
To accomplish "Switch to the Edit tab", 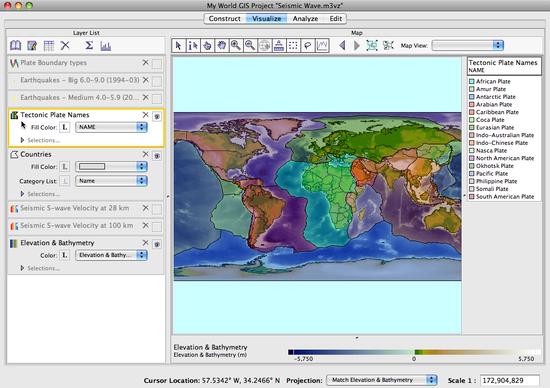I will [x=336, y=19].
